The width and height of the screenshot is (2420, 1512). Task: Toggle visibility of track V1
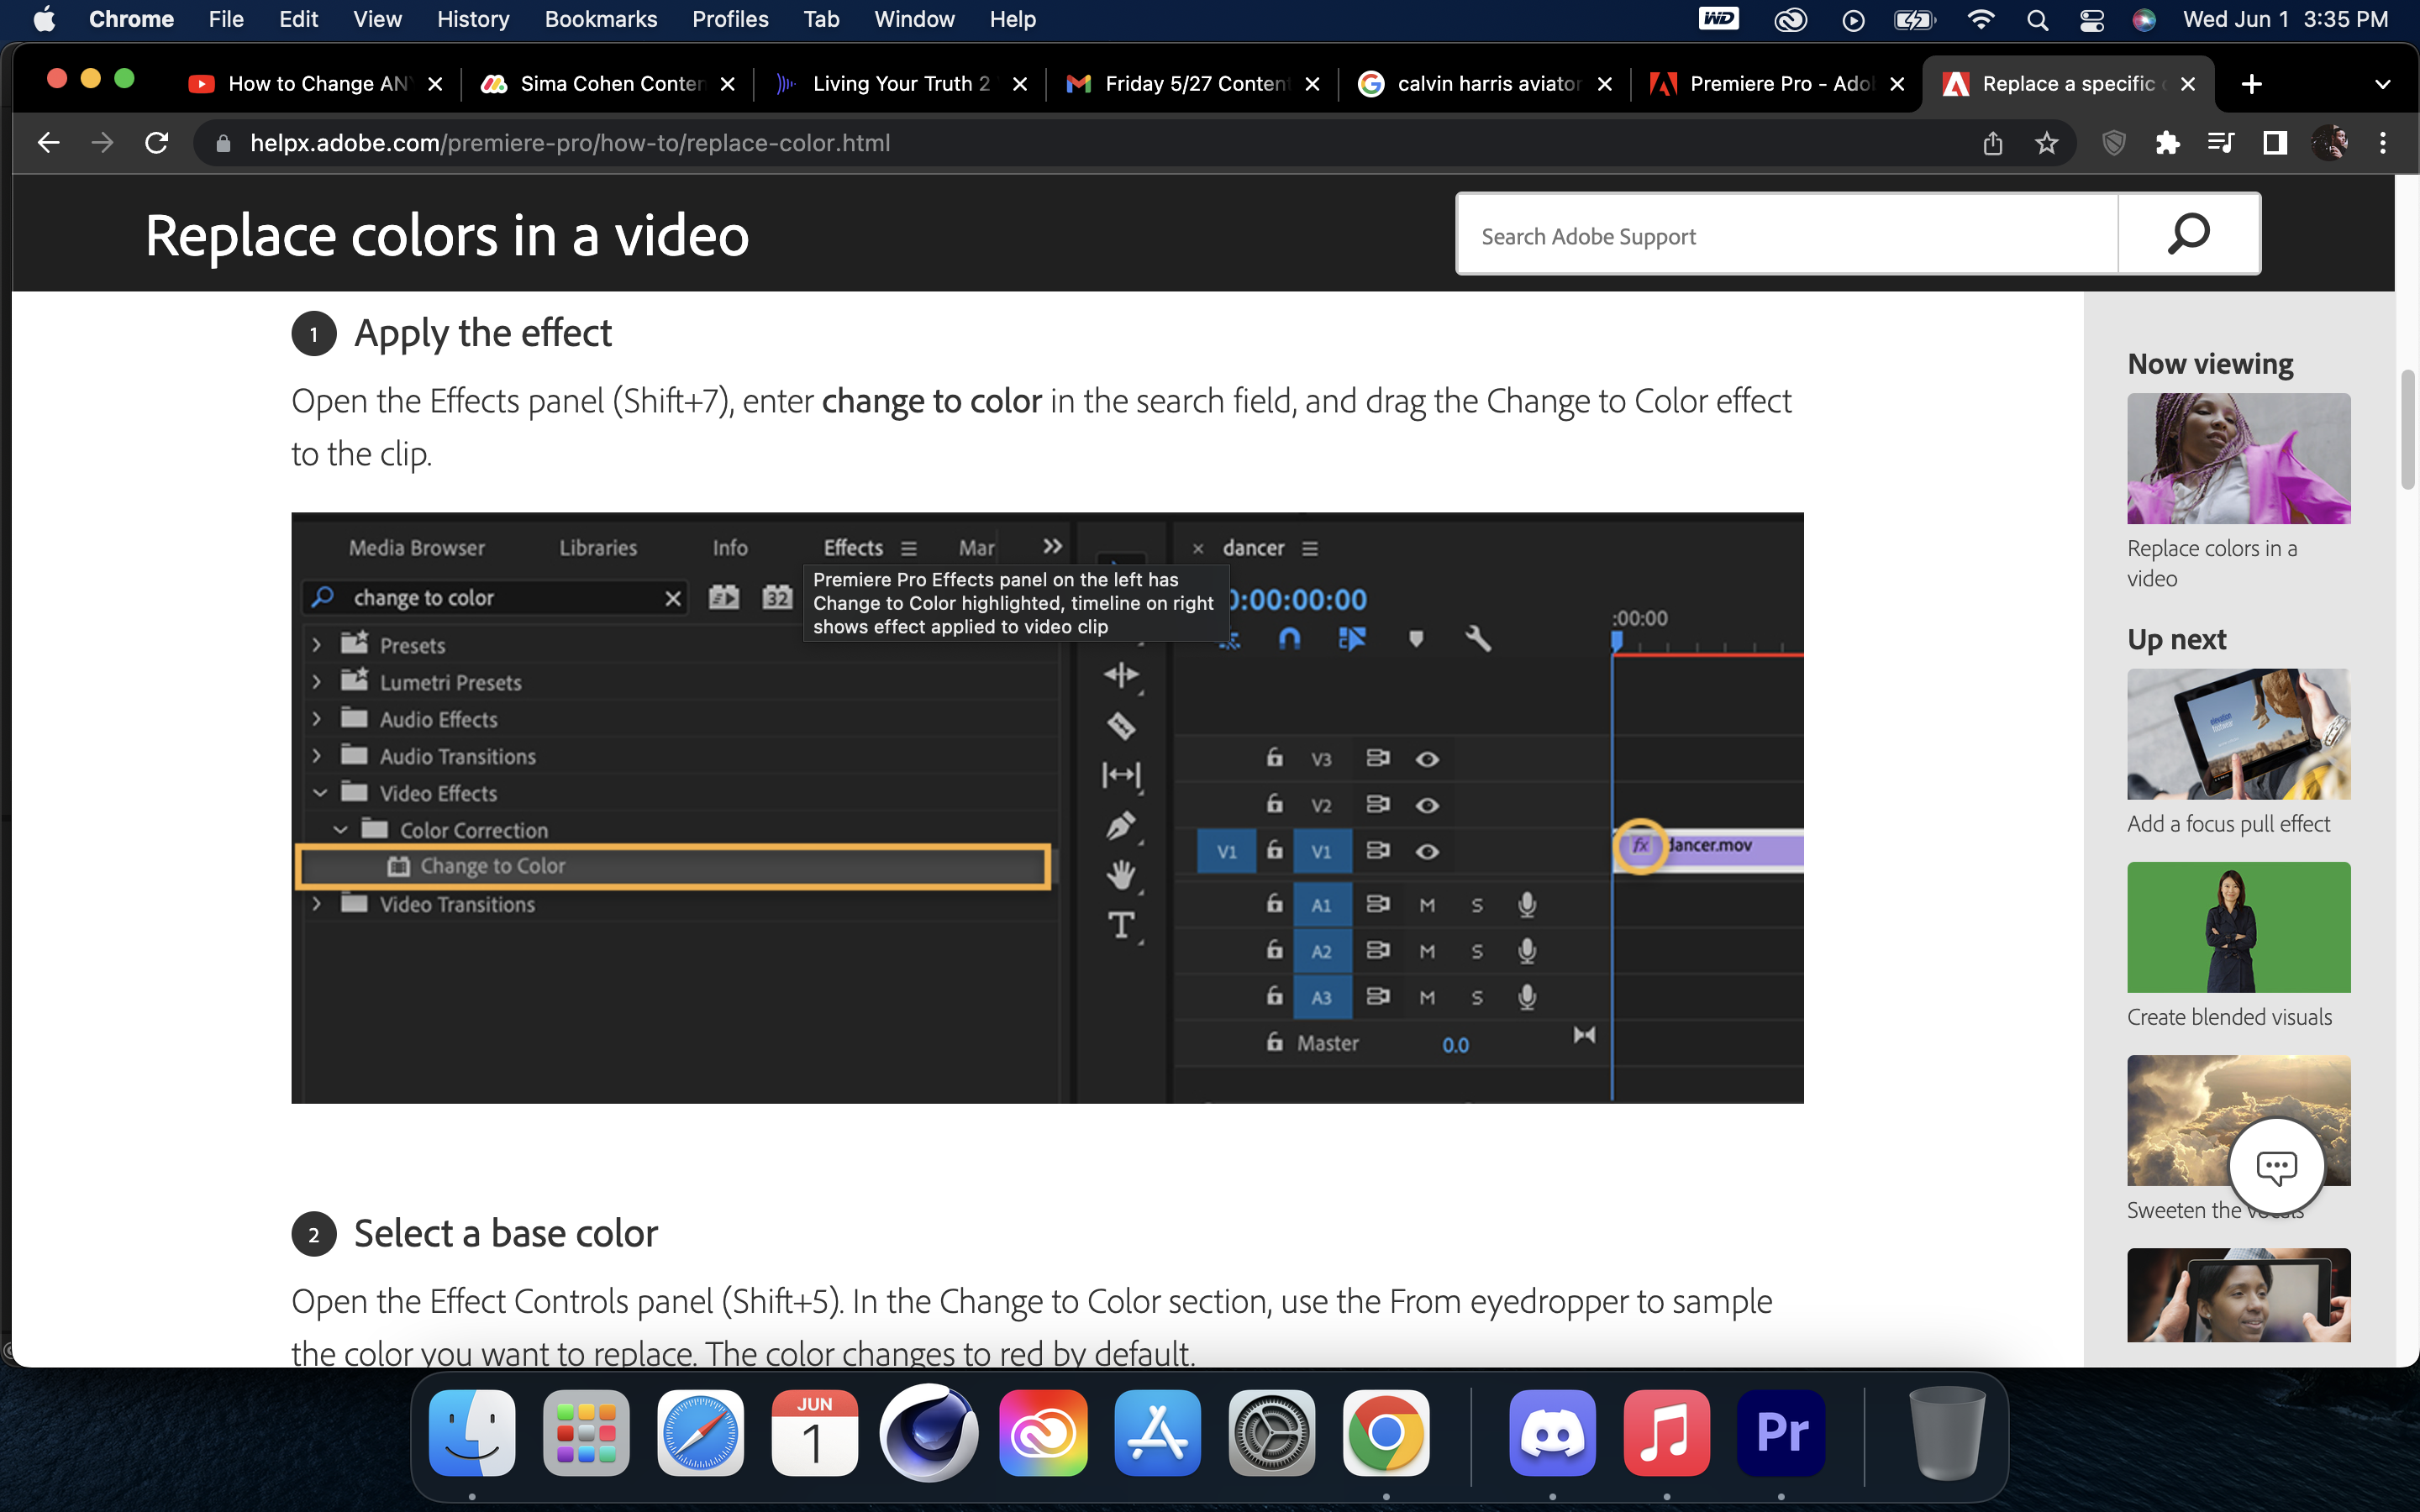1427,851
